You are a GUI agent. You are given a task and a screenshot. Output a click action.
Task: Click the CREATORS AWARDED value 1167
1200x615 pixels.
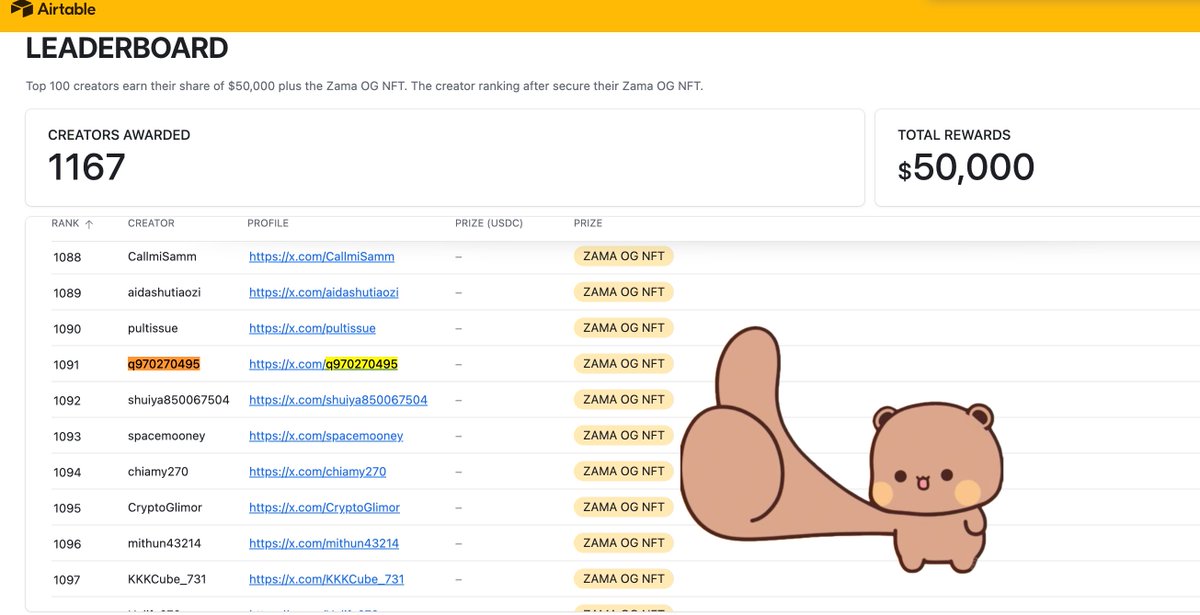point(87,167)
